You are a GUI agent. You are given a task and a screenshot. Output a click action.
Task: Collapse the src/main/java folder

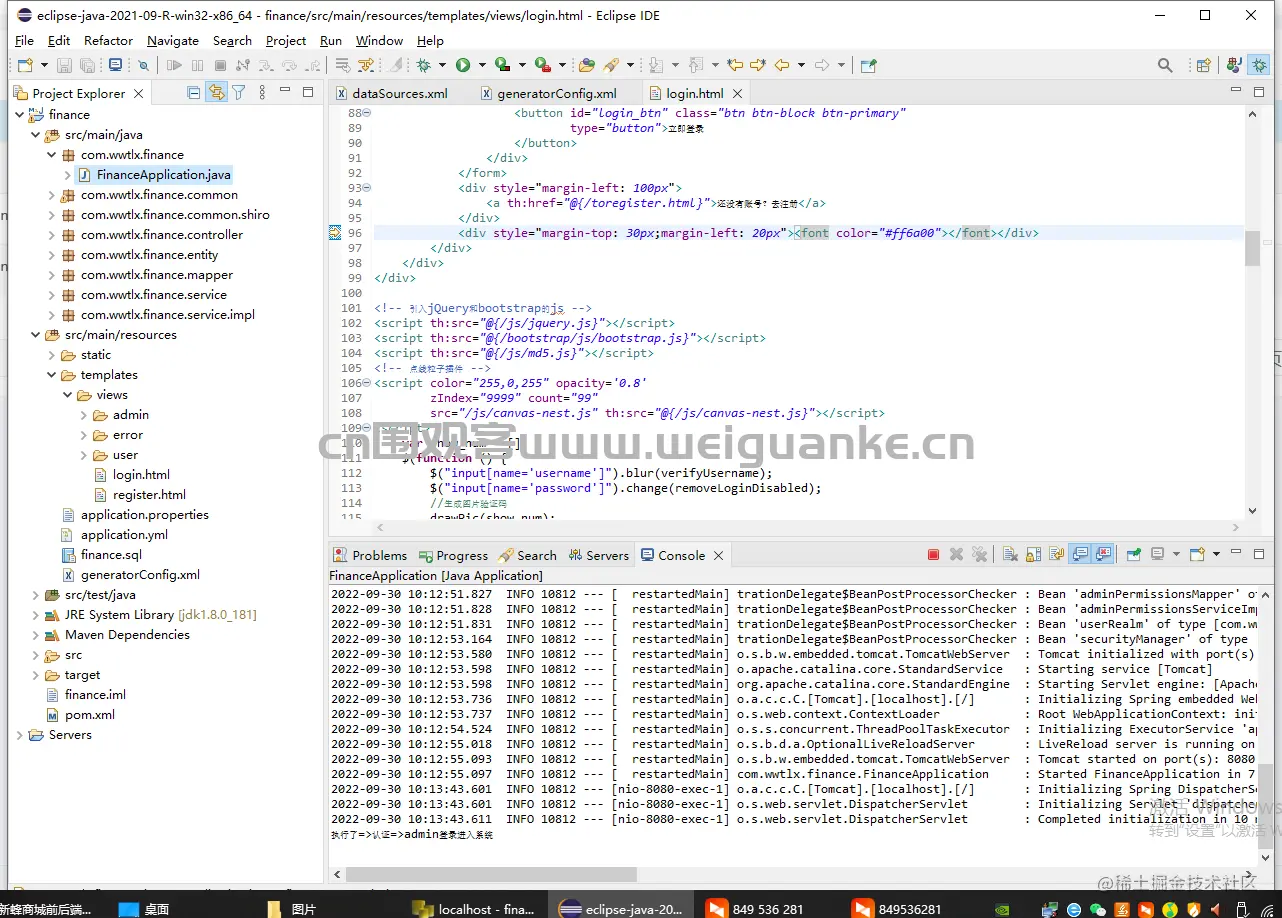tap(36, 135)
